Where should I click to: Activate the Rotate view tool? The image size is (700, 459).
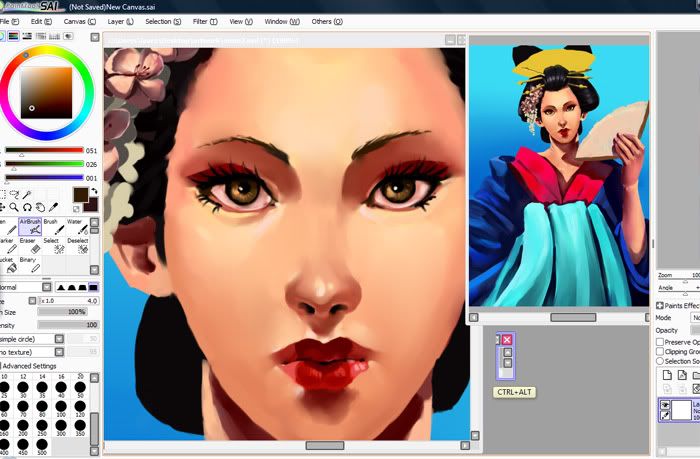(x=27, y=207)
